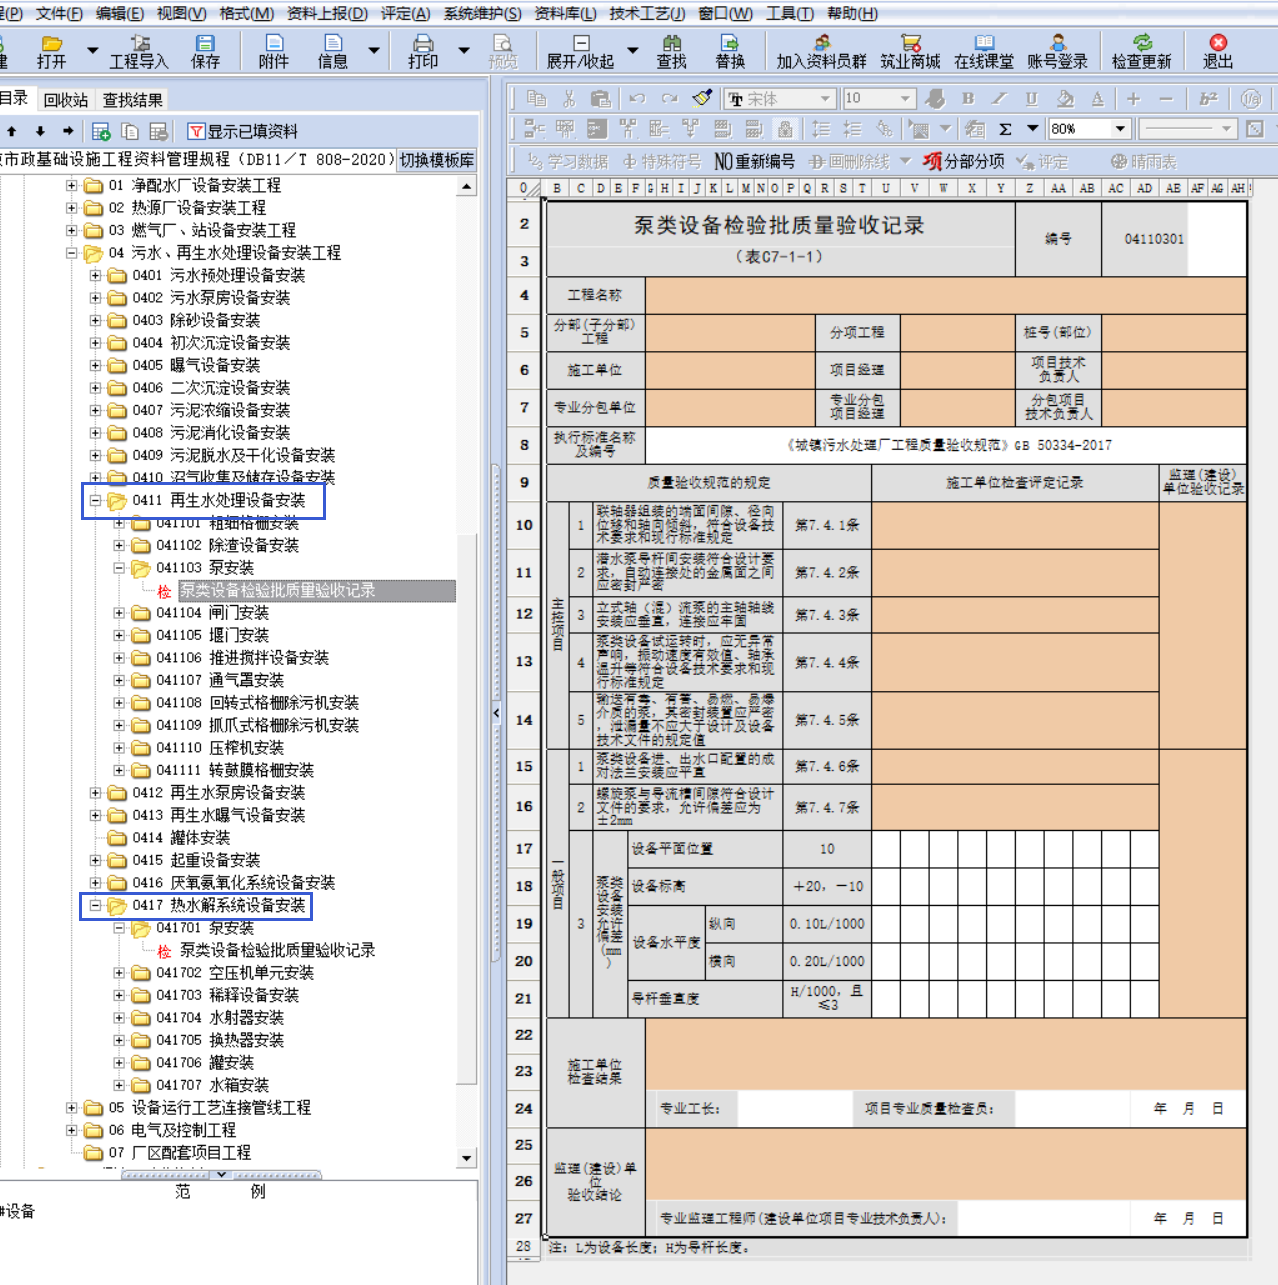This screenshot has height=1285, width=1278.
Task: Open the 文件(F) menu
Action: pos(59,13)
